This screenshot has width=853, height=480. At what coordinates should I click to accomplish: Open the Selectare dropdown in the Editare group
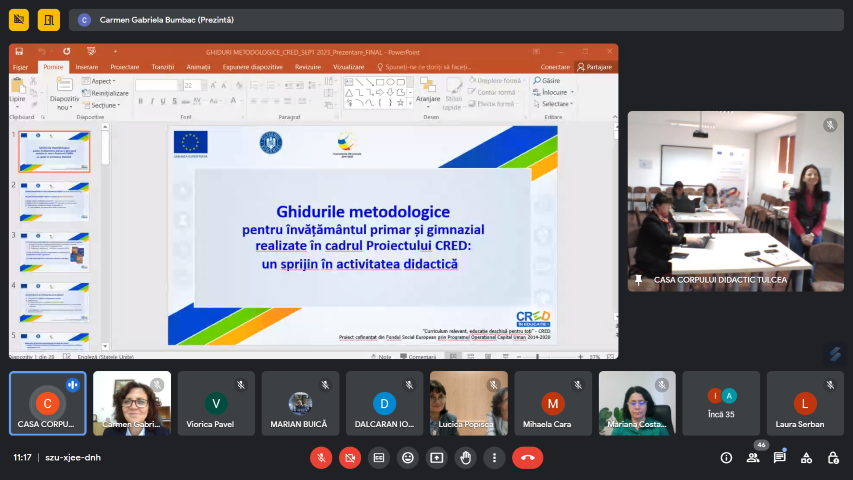pyautogui.click(x=556, y=103)
